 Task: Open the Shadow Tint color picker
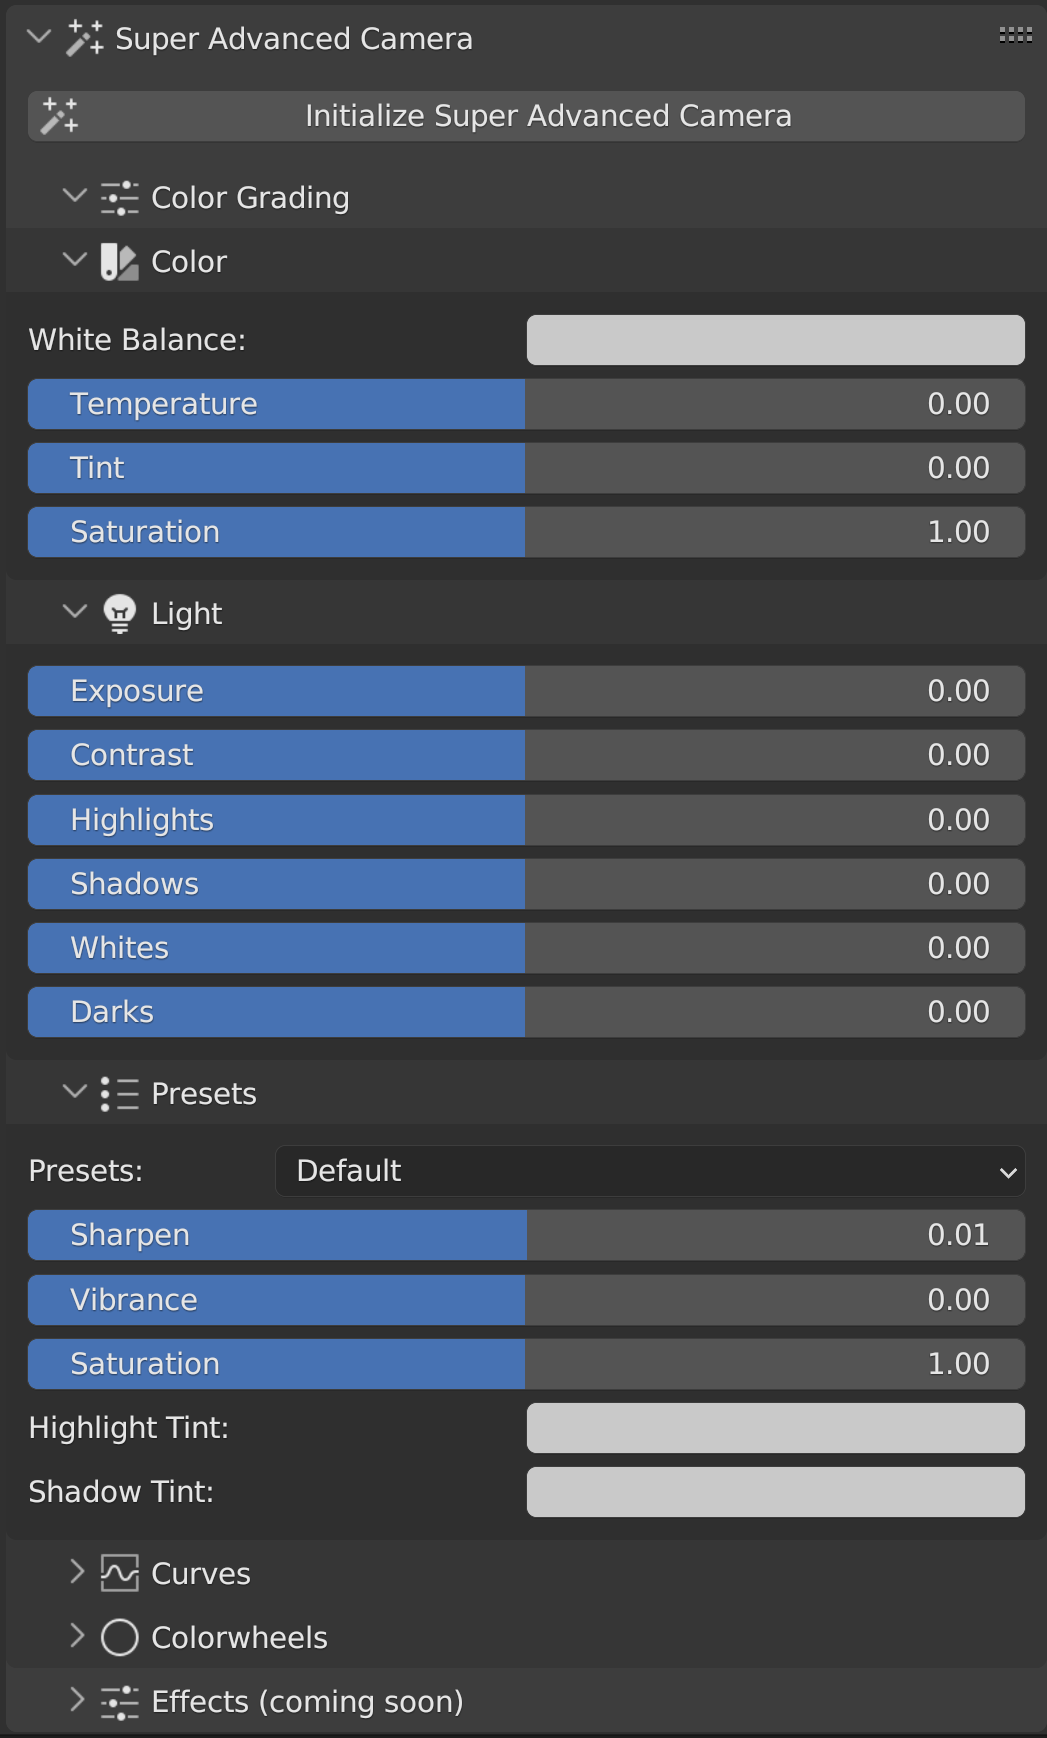[x=776, y=1491]
